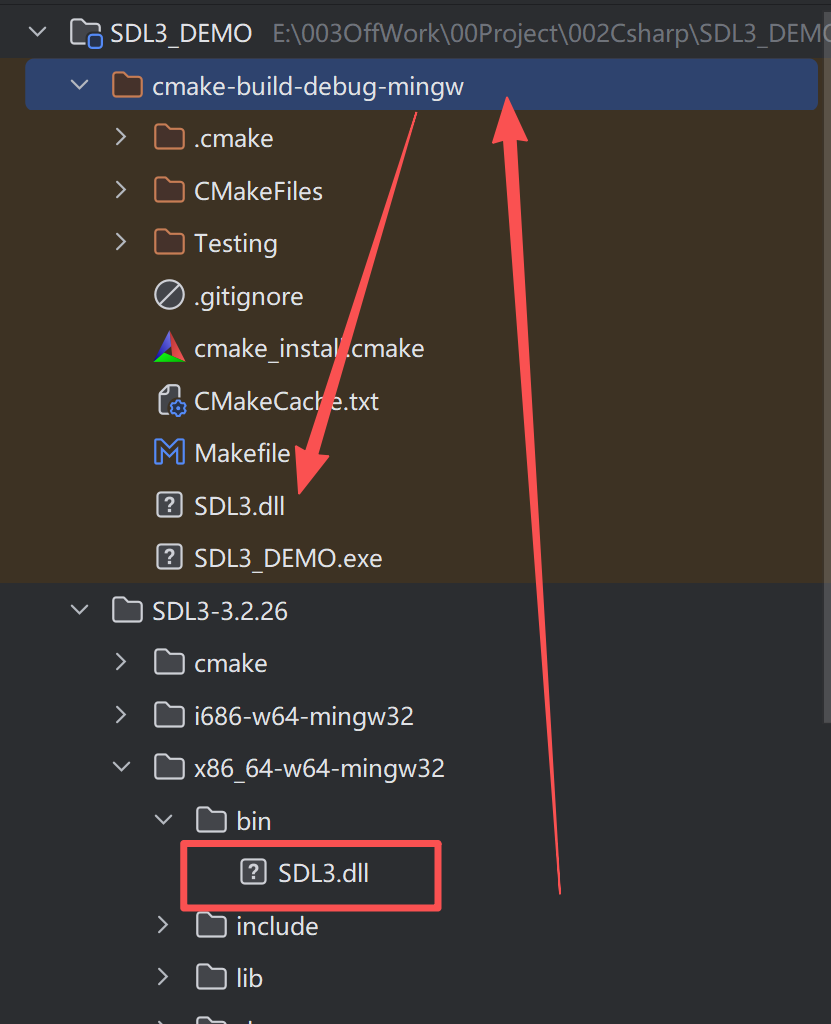Screen dimensions: 831x1024
Task: Select the CMakeFiles folder name
Action: click(x=258, y=191)
